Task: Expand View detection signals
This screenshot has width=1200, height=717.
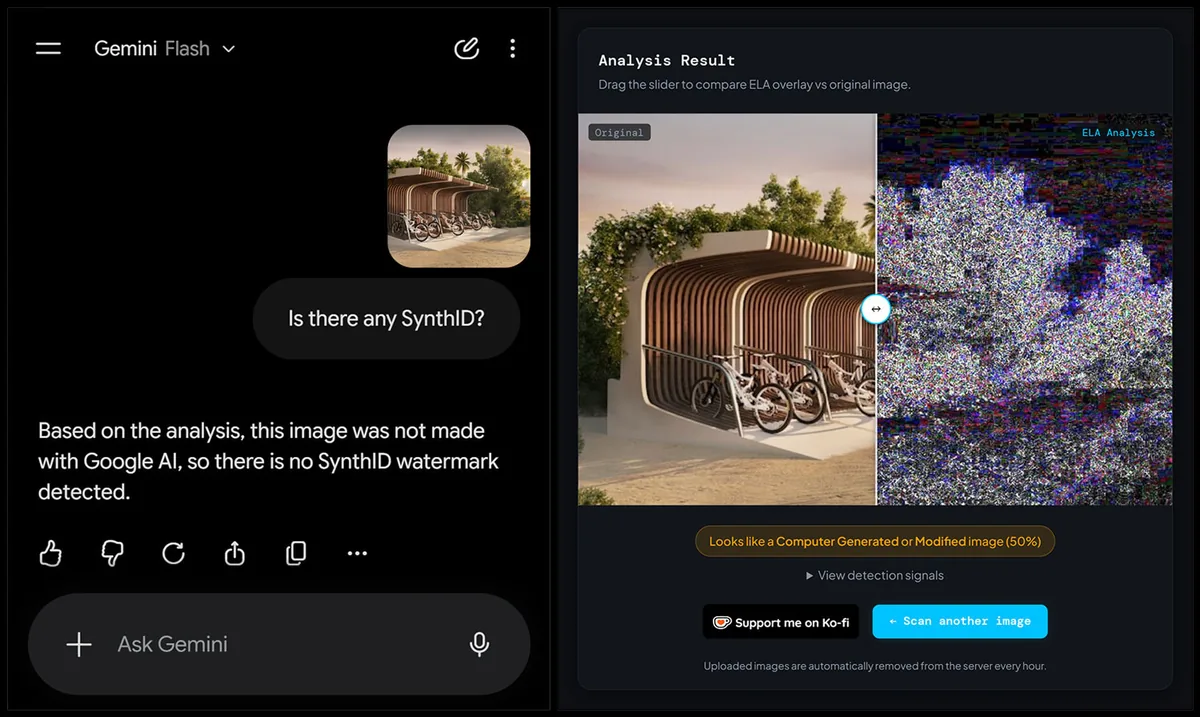Action: (875, 575)
